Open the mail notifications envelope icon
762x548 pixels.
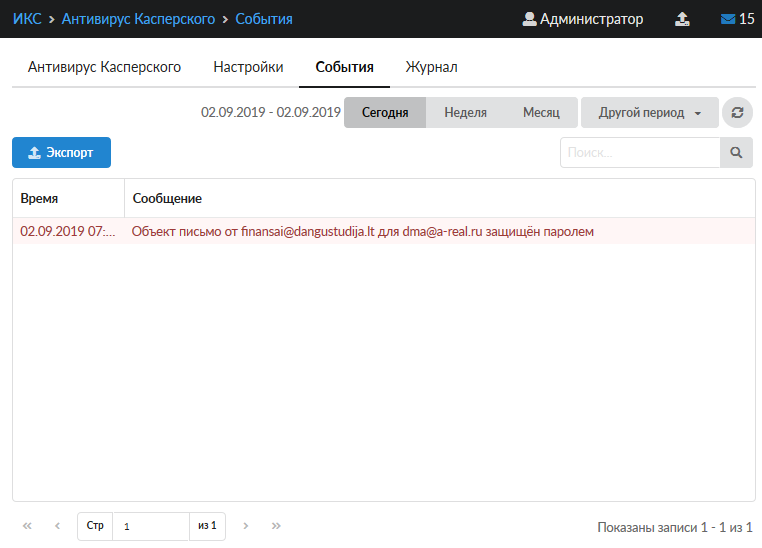click(727, 19)
